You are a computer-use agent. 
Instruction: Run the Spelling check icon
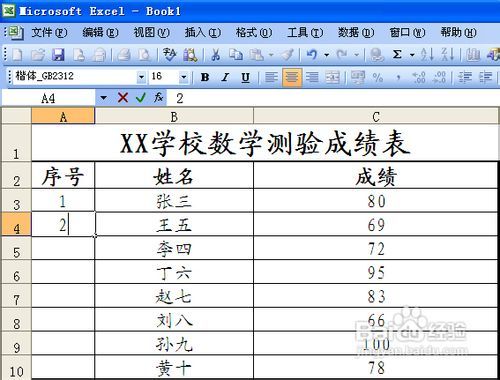coord(170,55)
